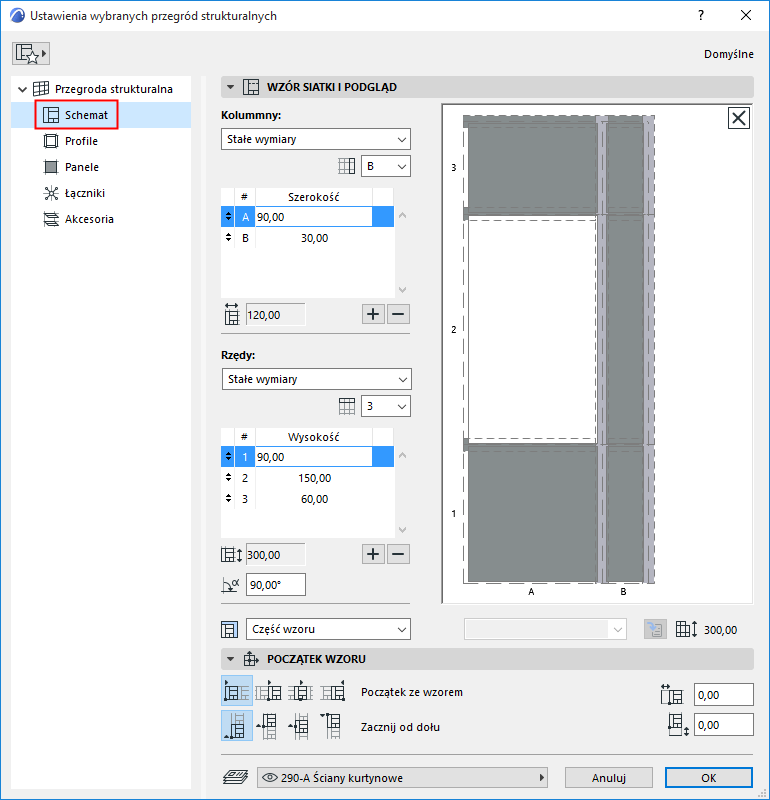
Task: Click the vertical offset icon
Action: (679, 725)
